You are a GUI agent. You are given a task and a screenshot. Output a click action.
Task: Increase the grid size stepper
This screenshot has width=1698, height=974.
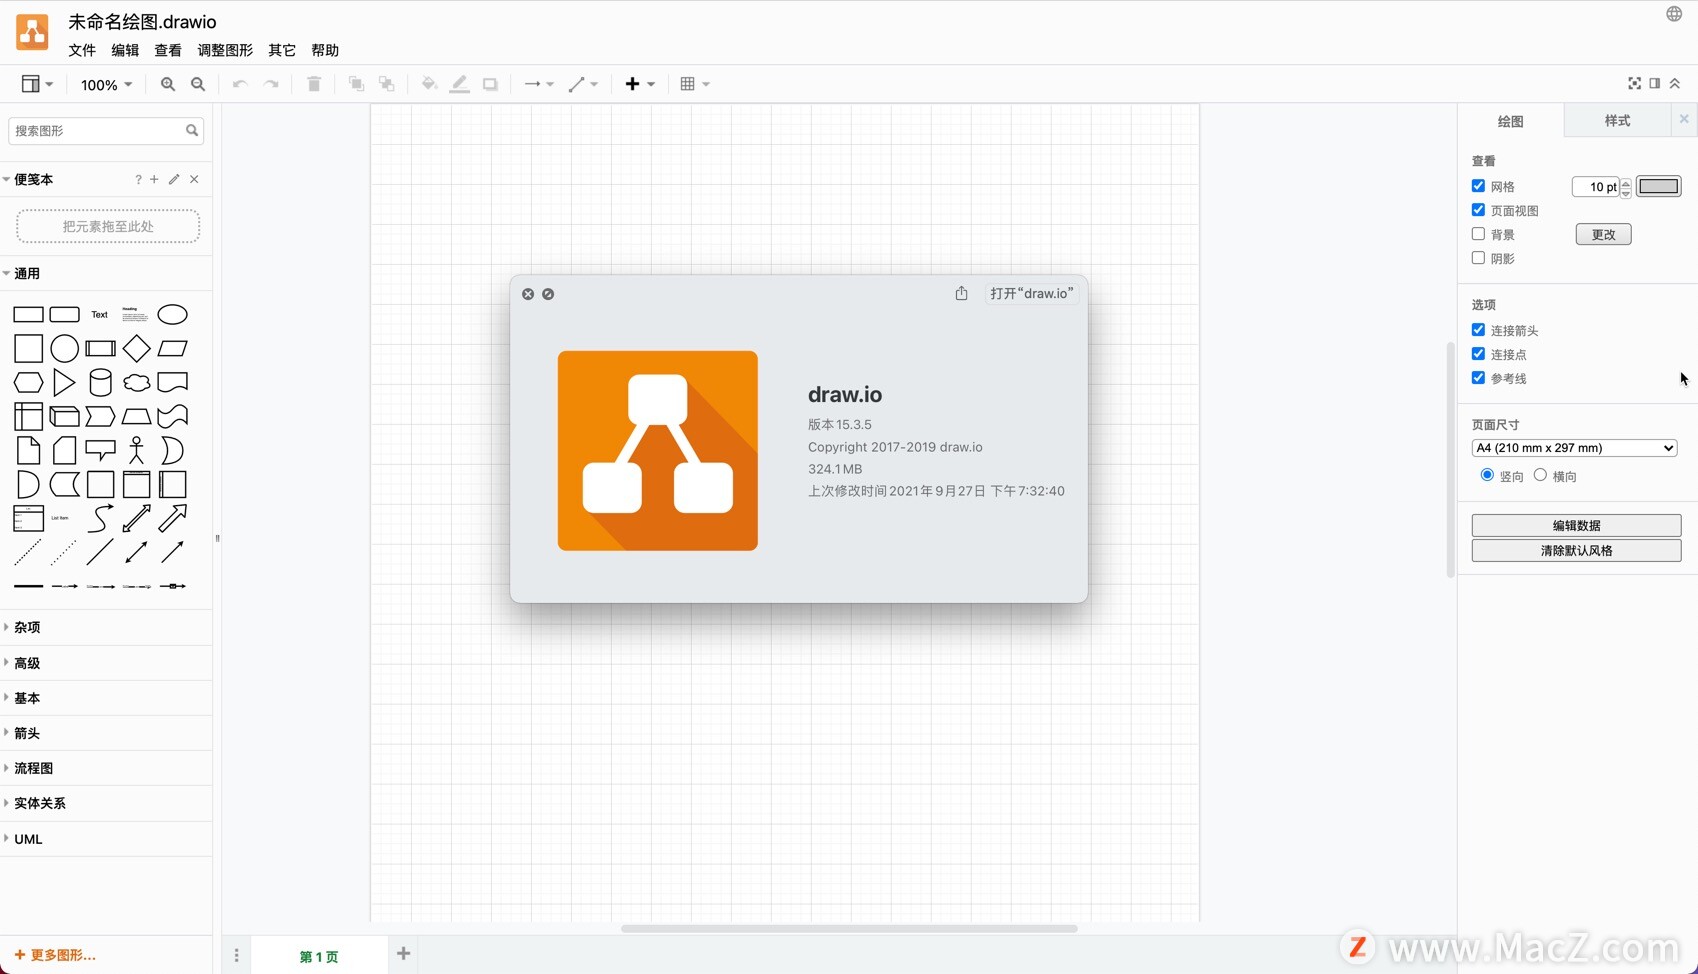1626,182
